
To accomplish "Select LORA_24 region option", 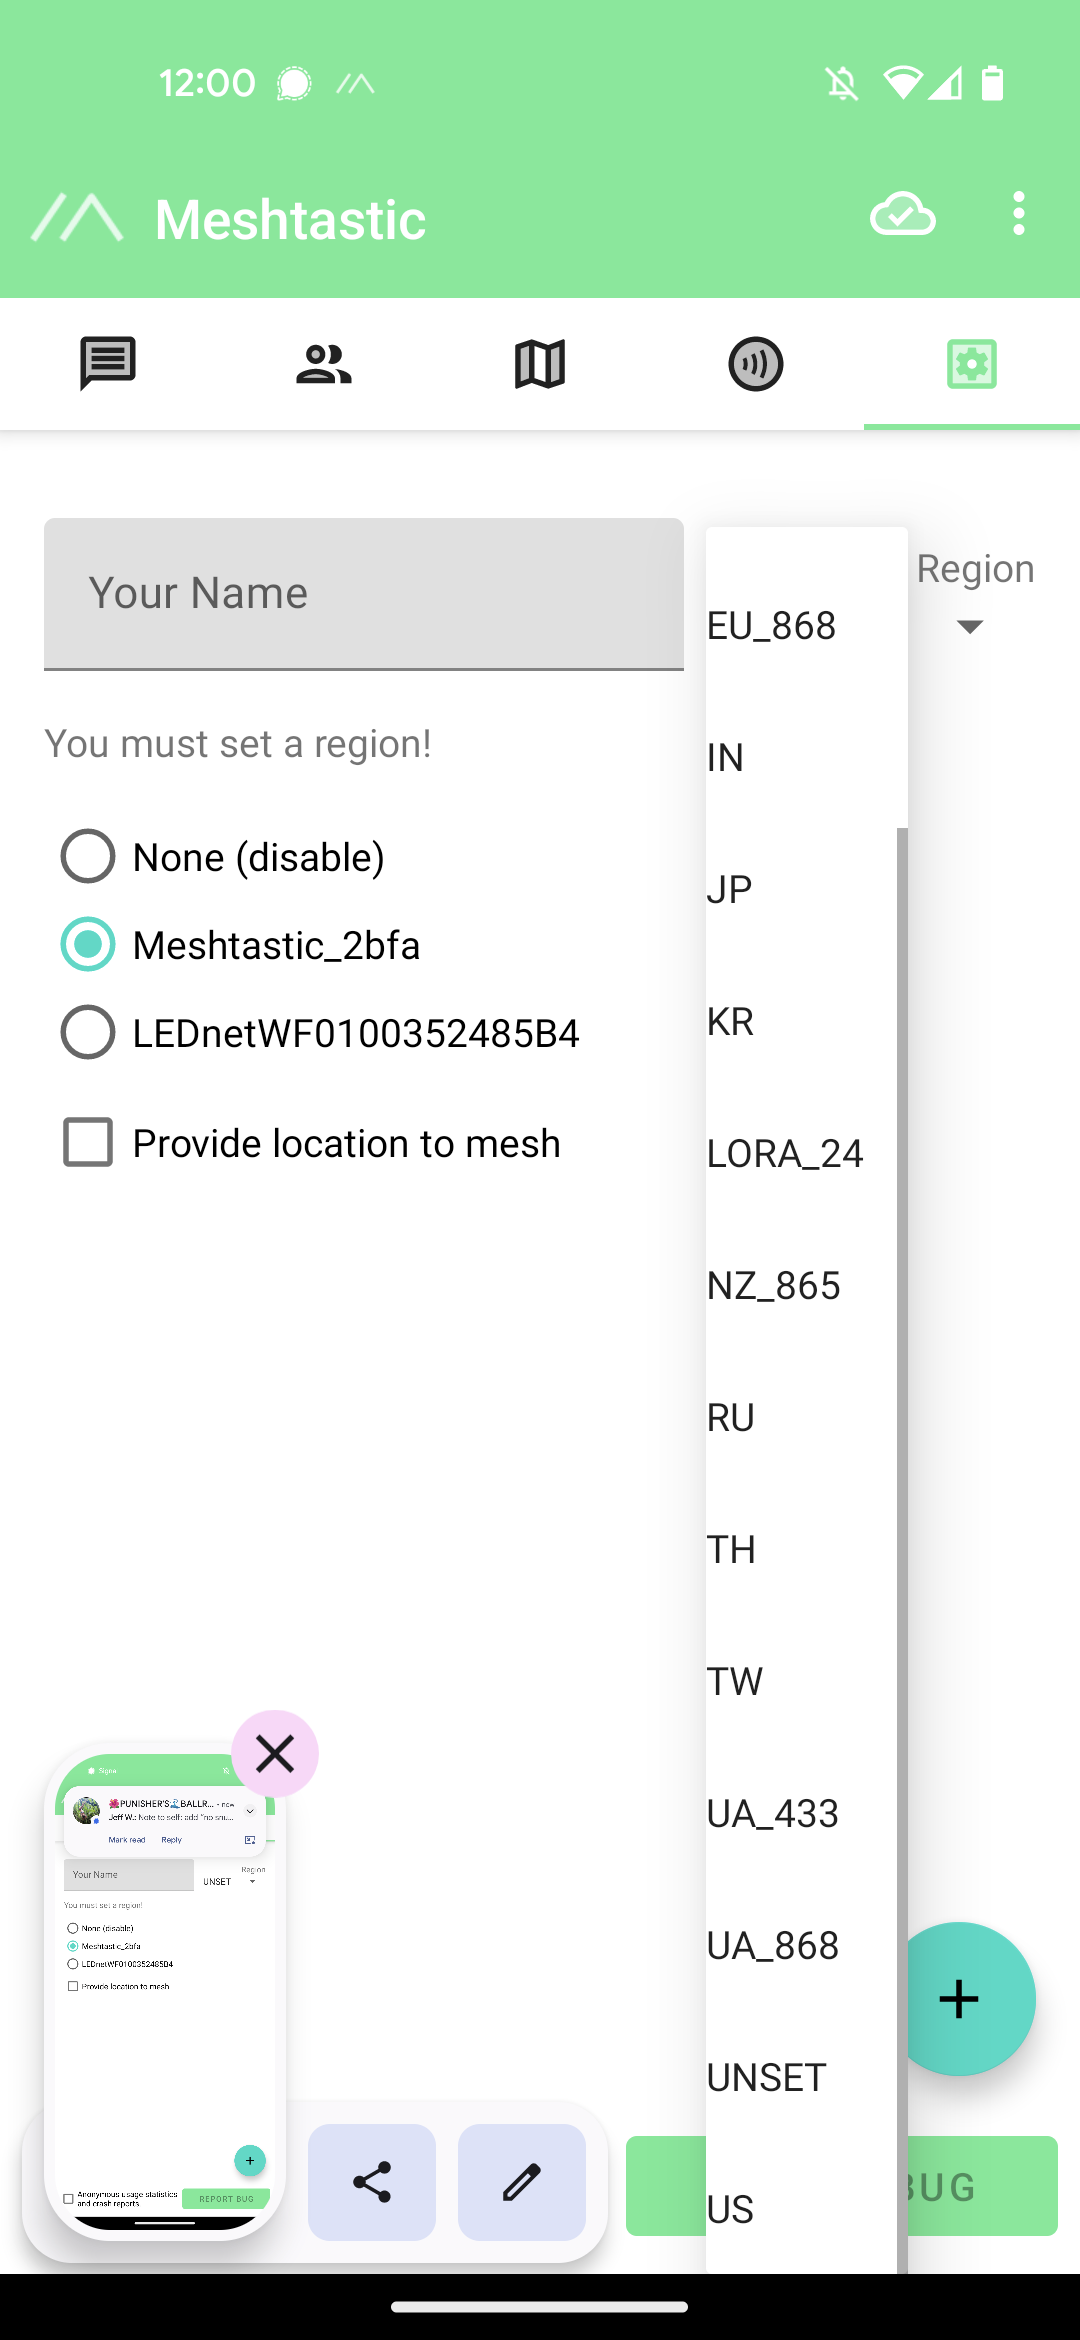I will (786, 1153).
